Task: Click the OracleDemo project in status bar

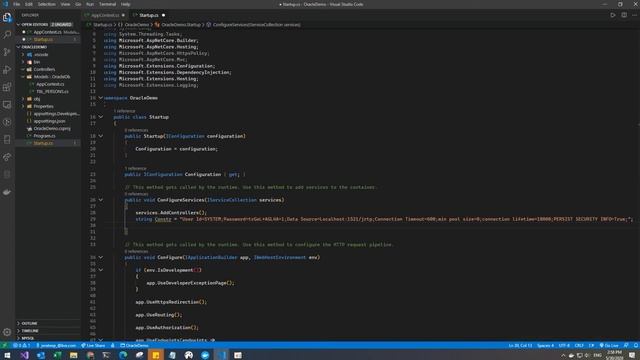Action: (x=135, y=345)
